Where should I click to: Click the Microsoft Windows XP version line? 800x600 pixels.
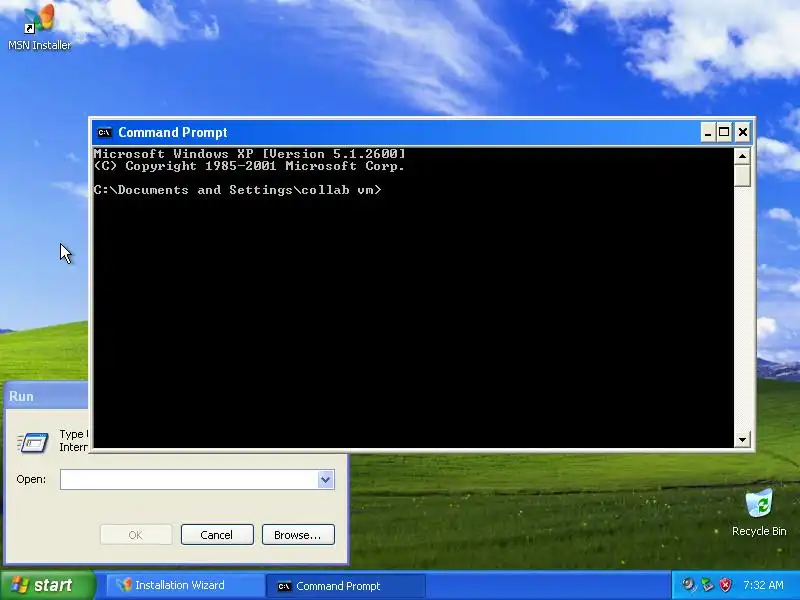(x=249, y=154)
